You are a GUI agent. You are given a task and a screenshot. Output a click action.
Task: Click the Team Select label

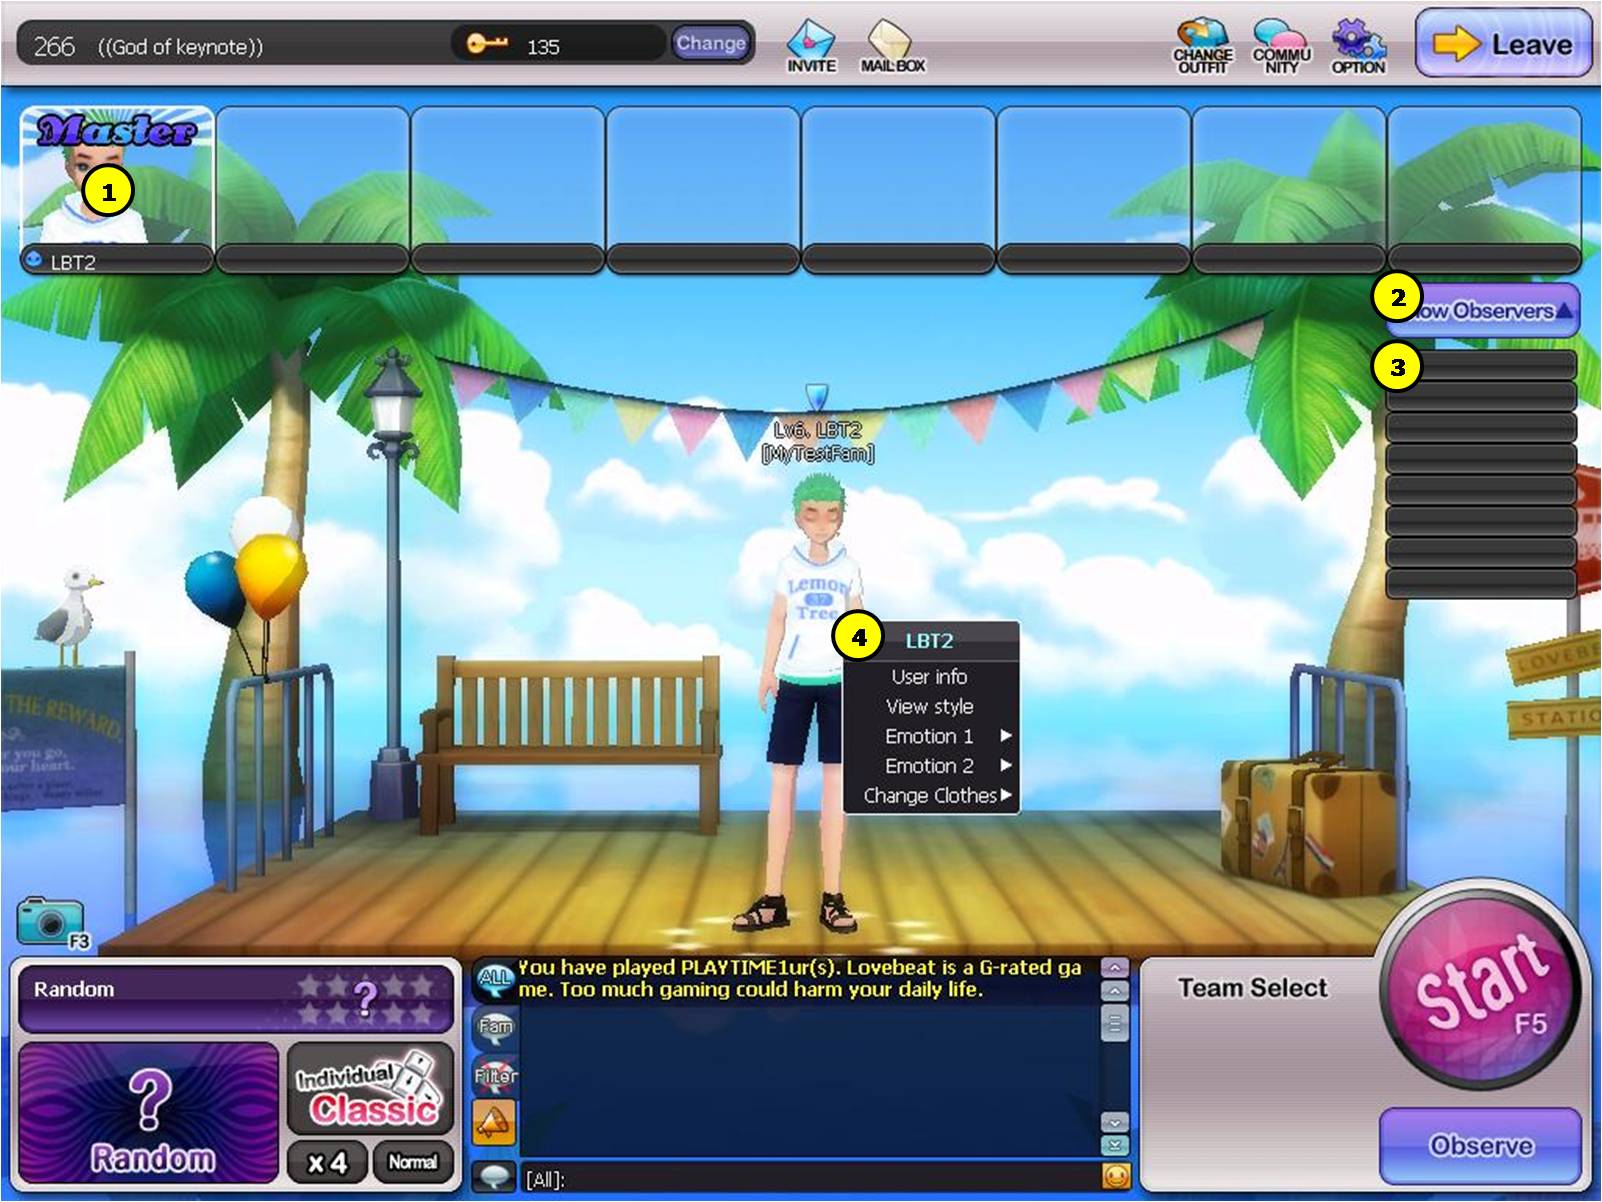coord(1252,988)
